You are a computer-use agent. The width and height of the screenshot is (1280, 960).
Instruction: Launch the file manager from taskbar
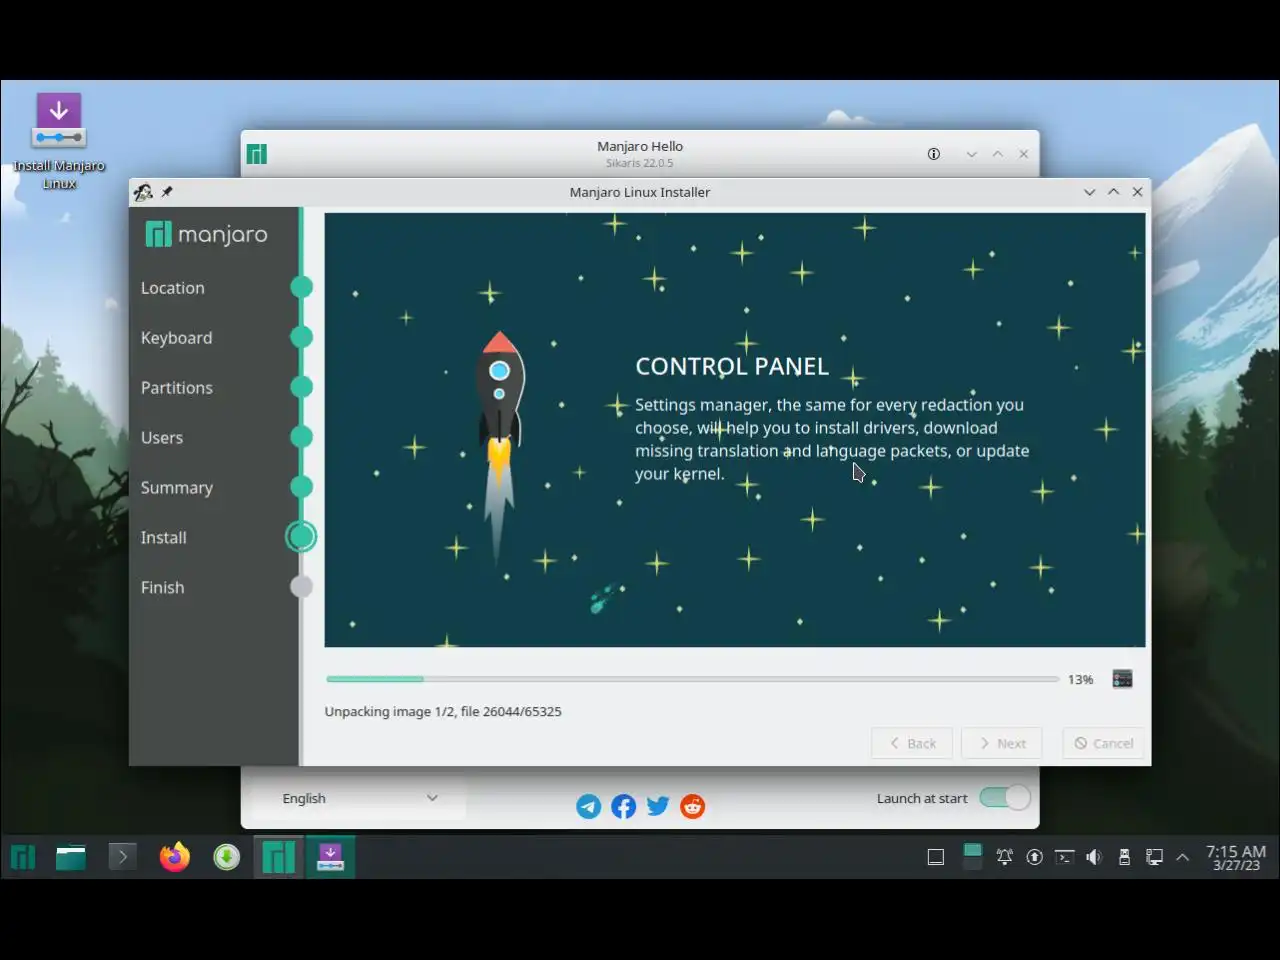click(x=70, y=857)
